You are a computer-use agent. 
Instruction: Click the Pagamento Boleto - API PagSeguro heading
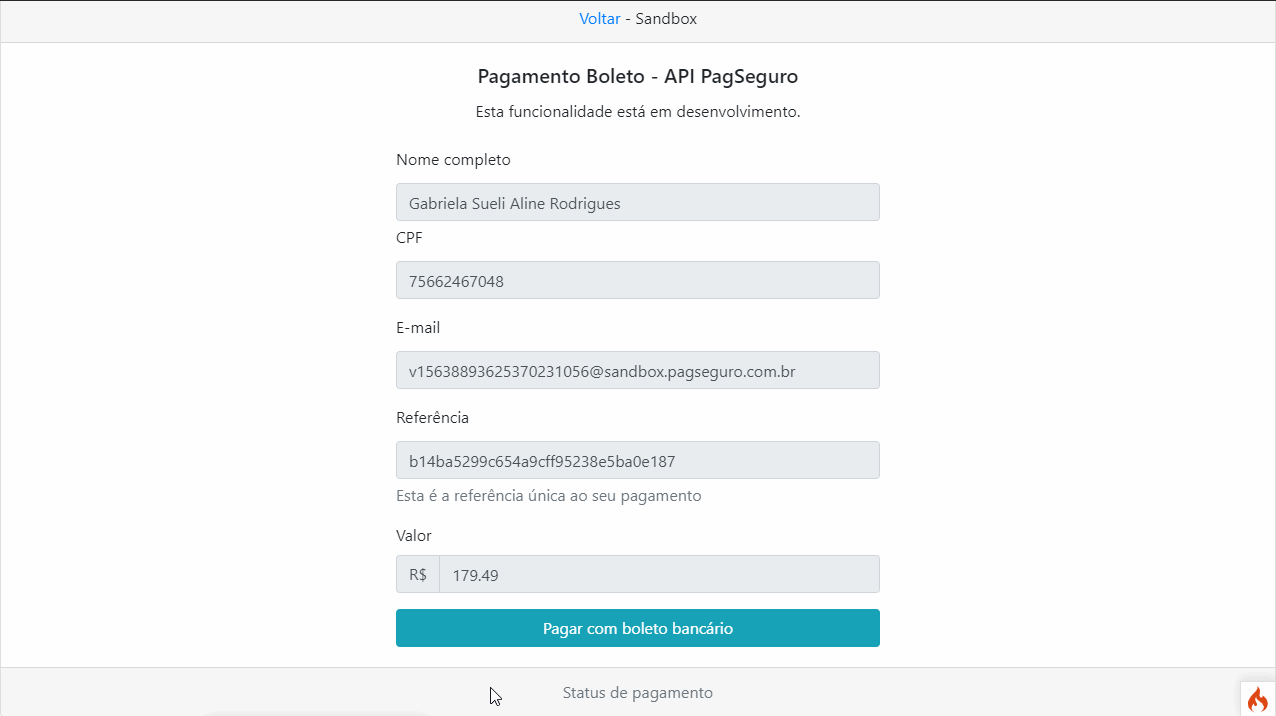pos(638,76)
